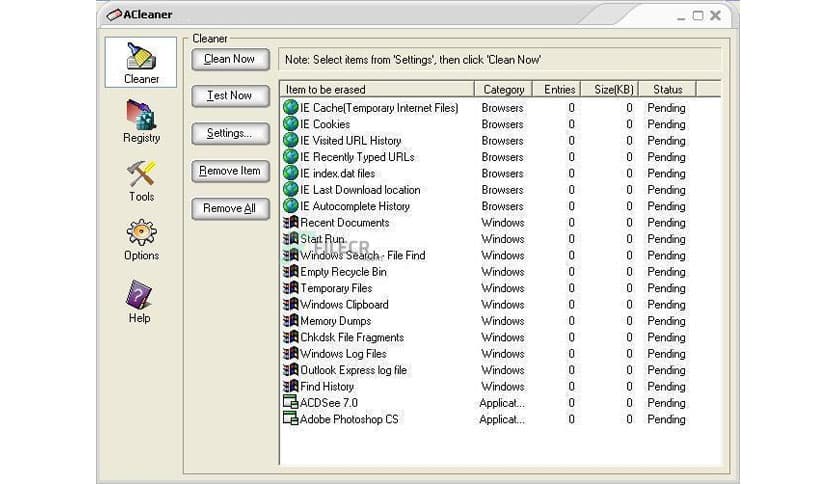
Task: Click application icon of Adobe Photoshop CS
Action: click(x=291, y=418)
